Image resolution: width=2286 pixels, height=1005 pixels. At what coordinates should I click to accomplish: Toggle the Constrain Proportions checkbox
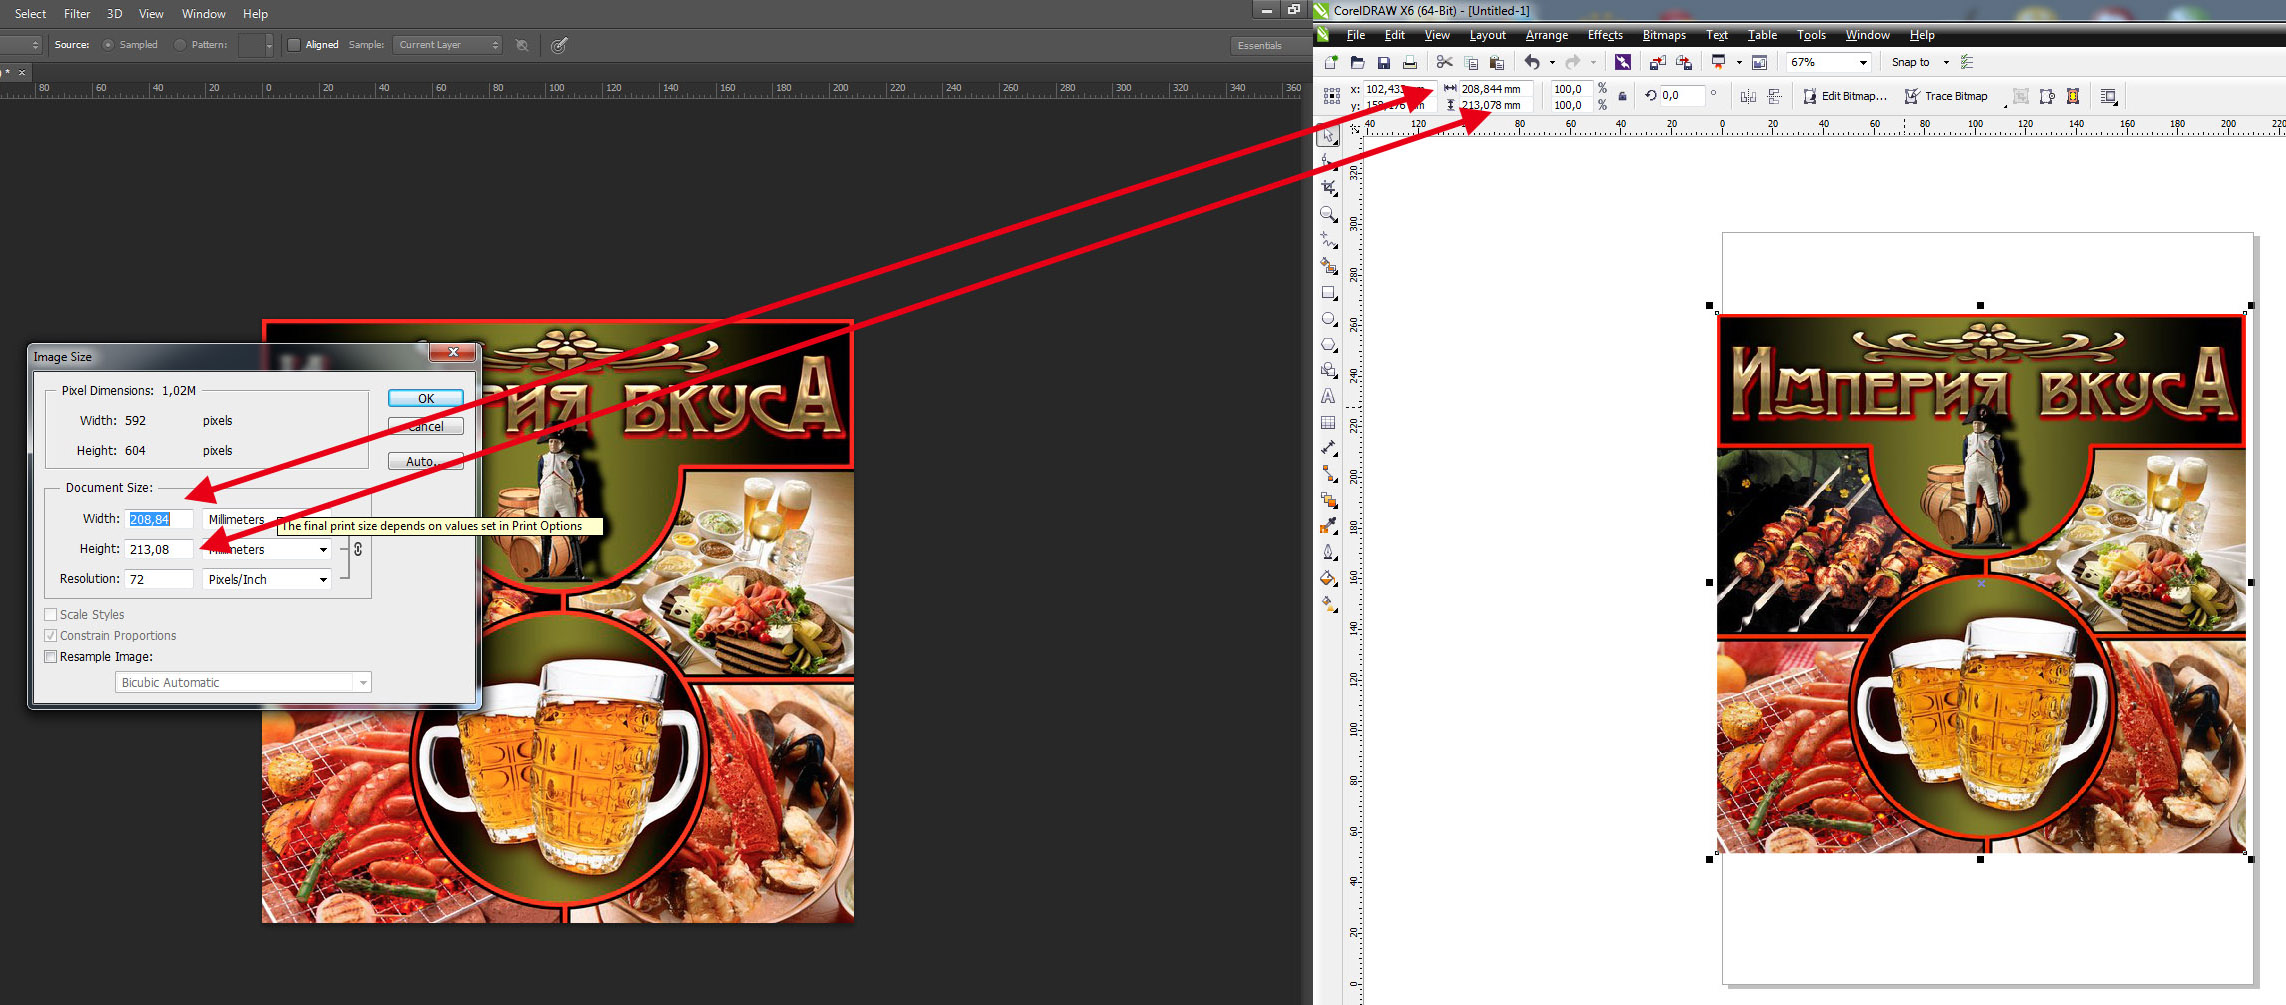pos(51,636)
